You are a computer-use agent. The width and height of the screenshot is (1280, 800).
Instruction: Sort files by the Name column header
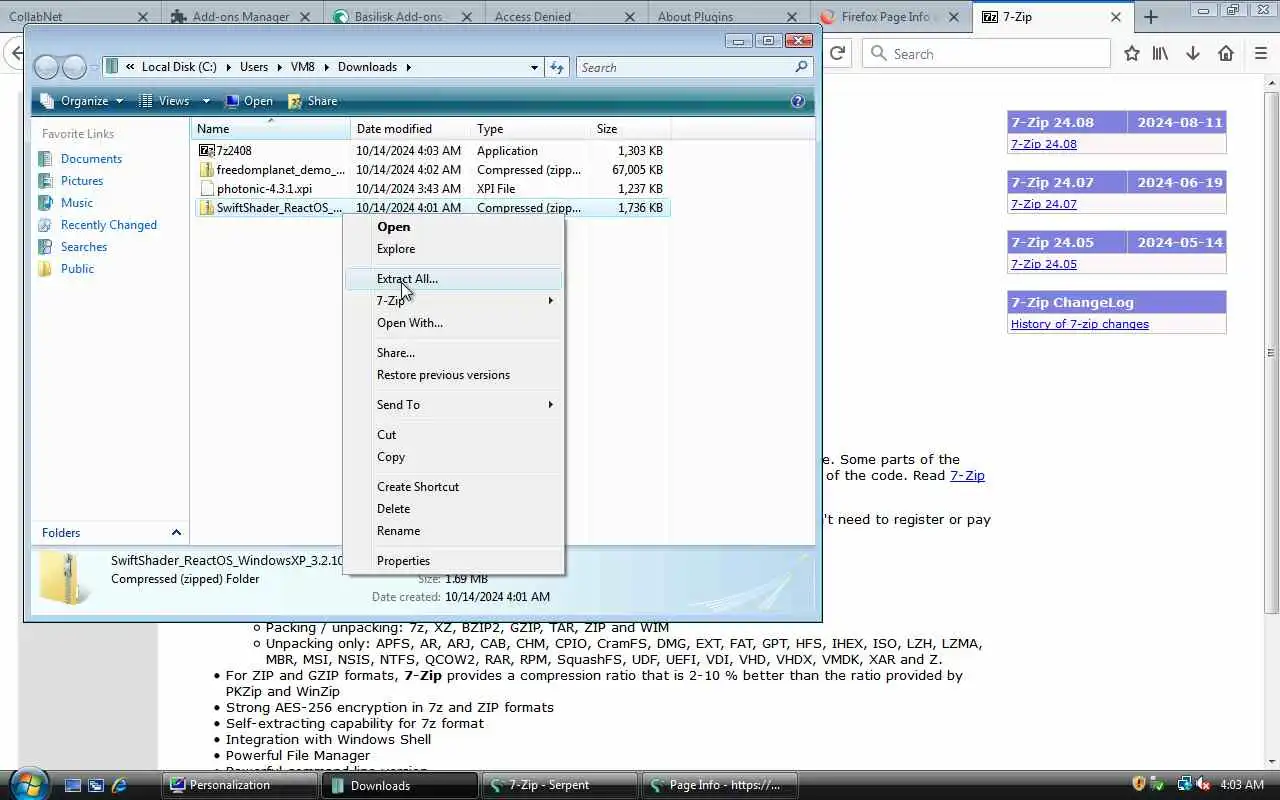click(x=270, y=129)
